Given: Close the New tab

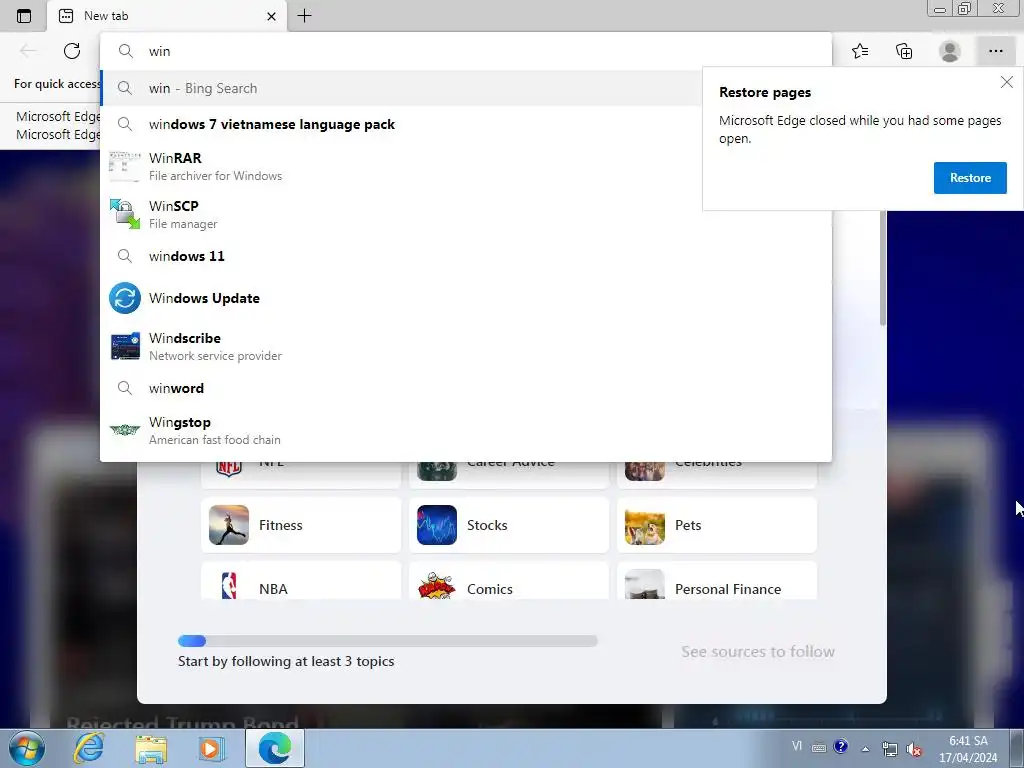Looking at the screenshot, I should [x=272, y=16].
